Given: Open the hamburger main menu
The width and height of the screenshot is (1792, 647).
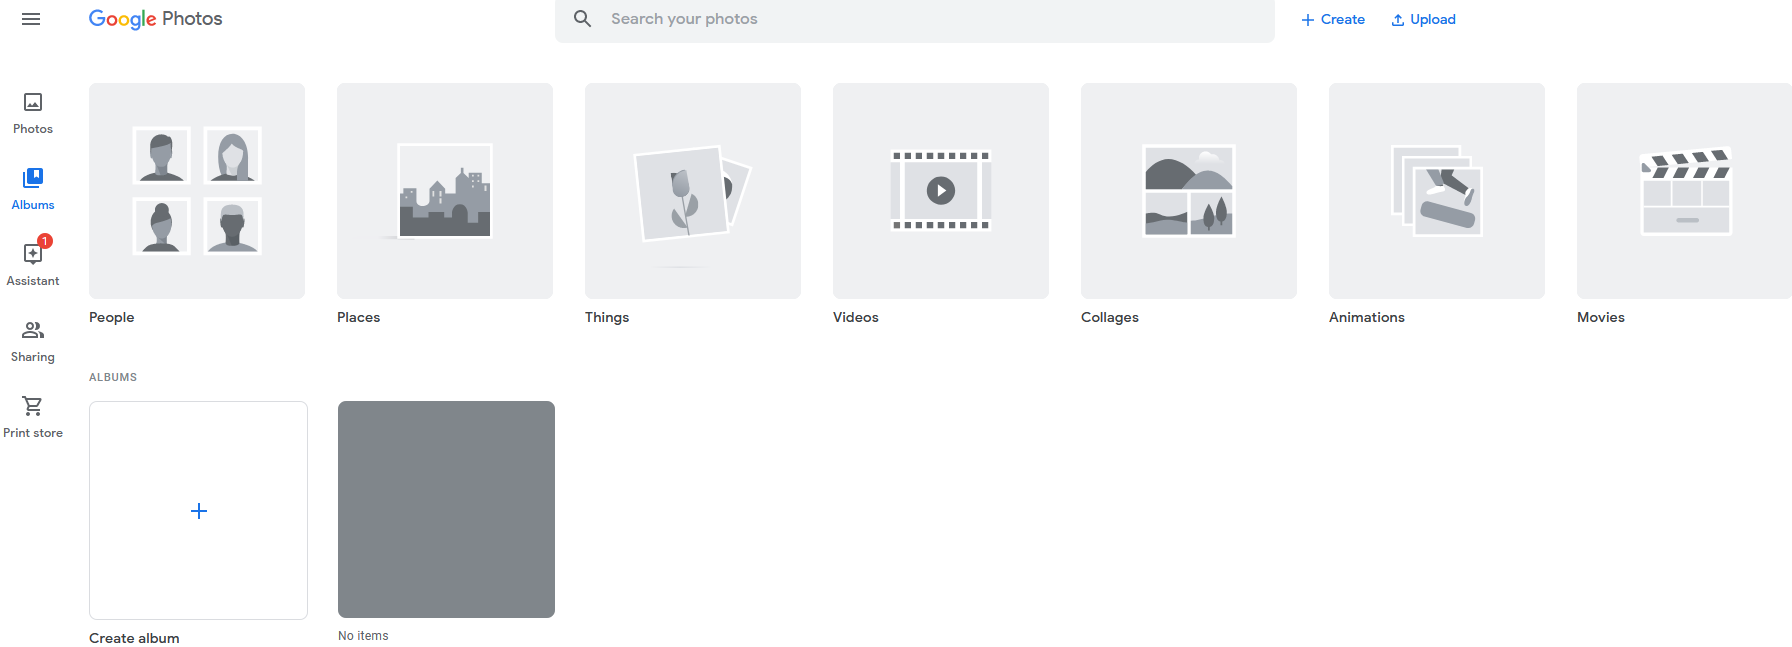Looking at the screenshot, I should point(31,19).
